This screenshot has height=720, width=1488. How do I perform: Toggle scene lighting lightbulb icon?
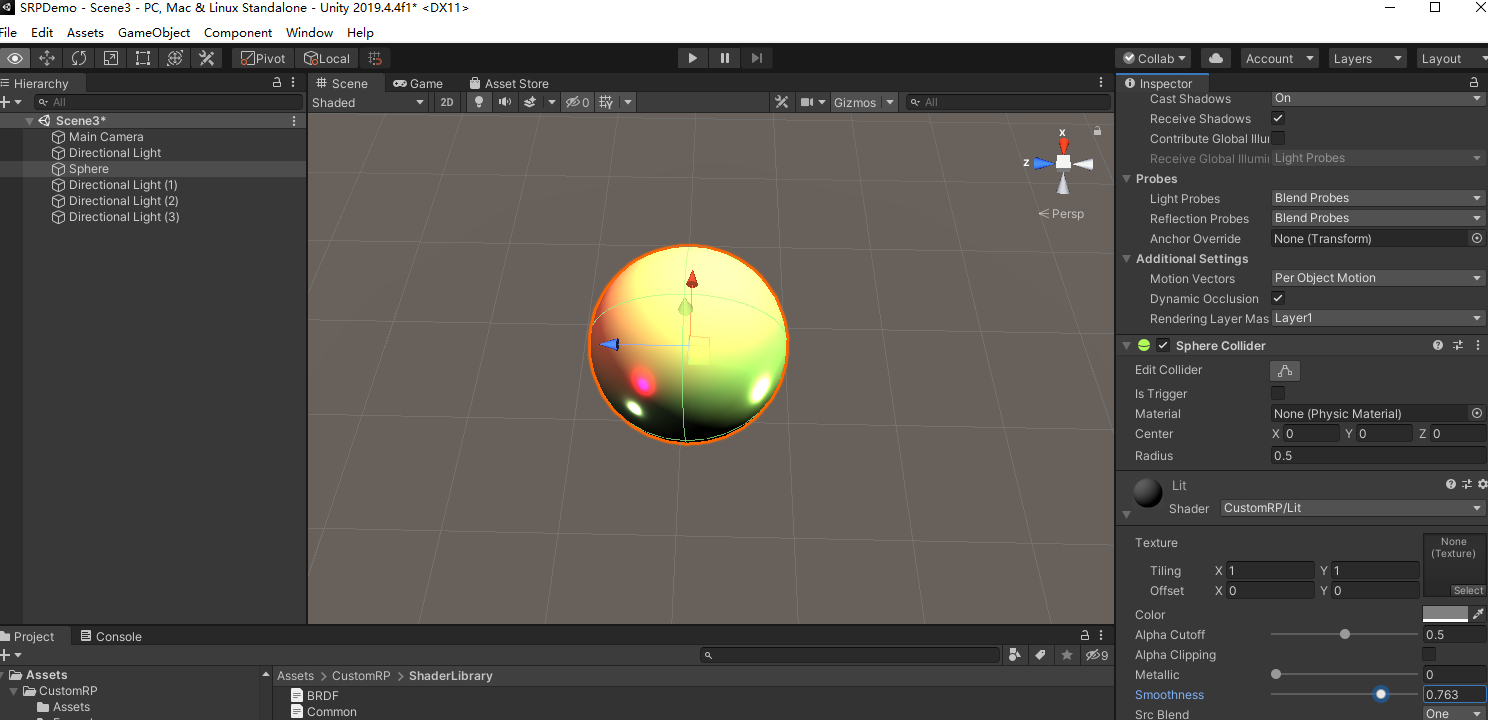[479, 102]
